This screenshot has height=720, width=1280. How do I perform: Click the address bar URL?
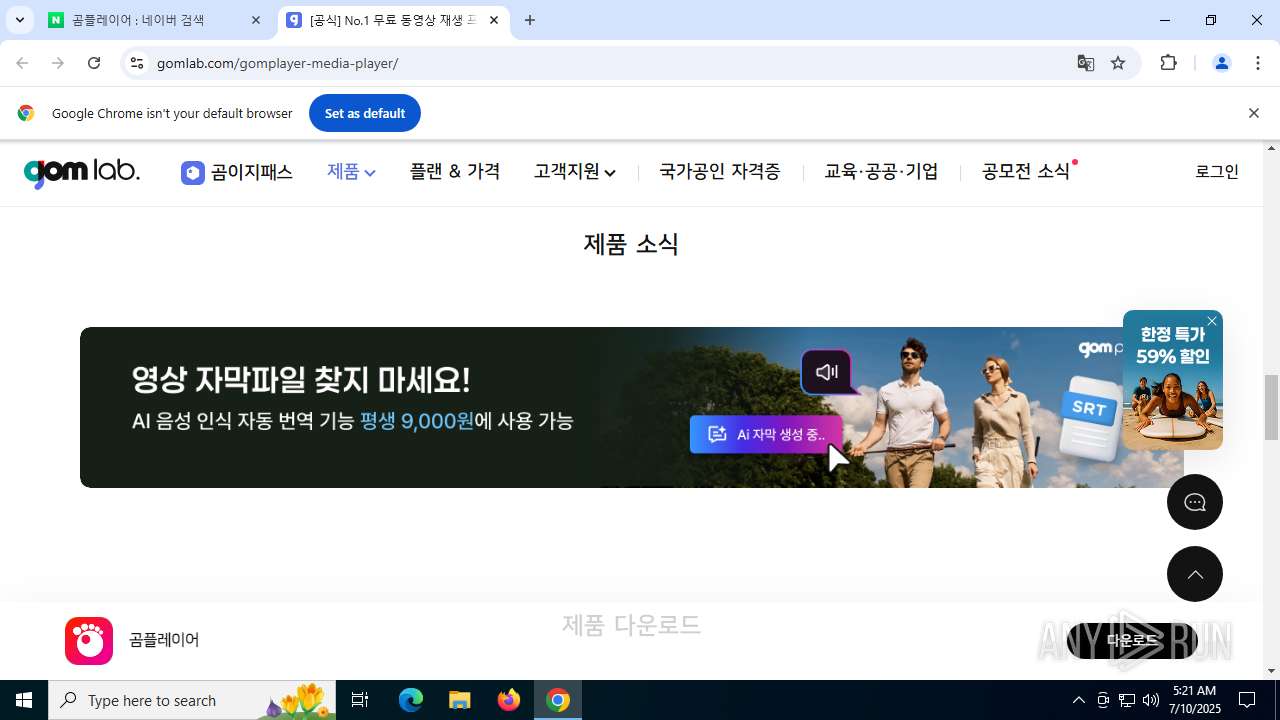point(278,63)
